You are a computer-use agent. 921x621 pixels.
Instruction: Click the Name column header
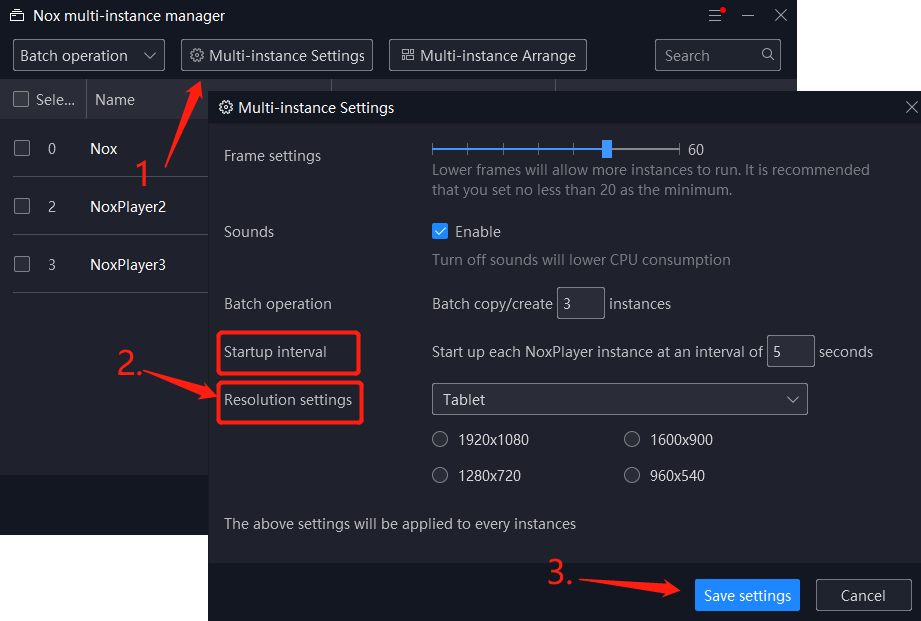click(115, 100)
